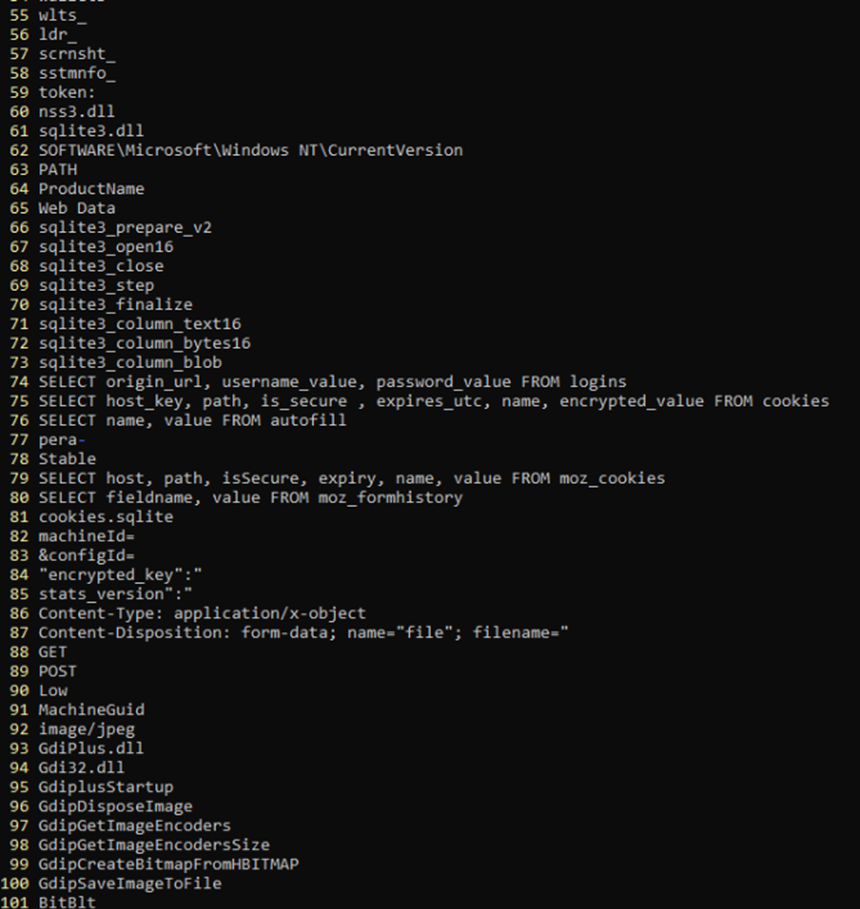This screenshot has width=860, height=909.
Task: Click the Web Data line
Action: (77, 208)
